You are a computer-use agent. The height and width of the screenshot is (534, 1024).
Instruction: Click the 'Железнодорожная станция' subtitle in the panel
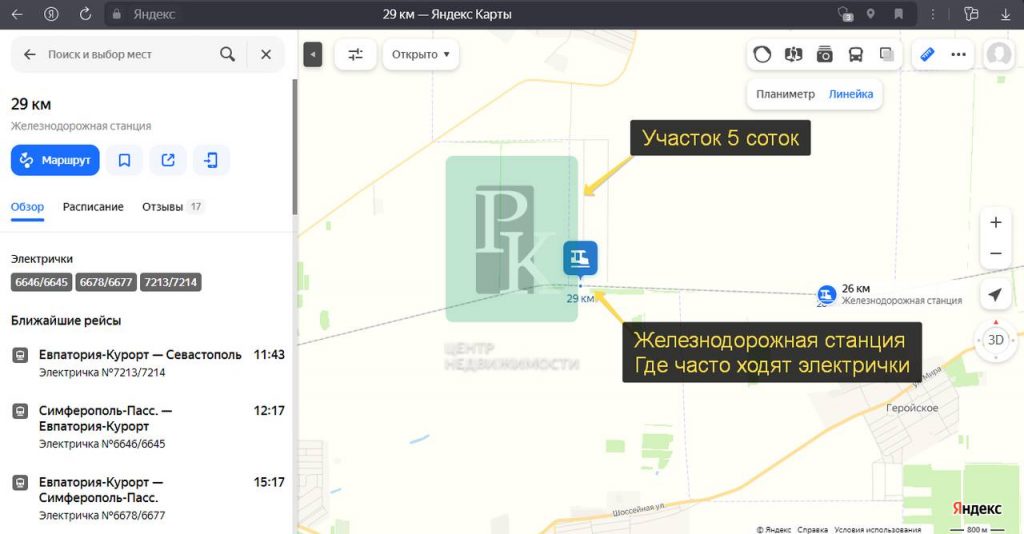81,126
